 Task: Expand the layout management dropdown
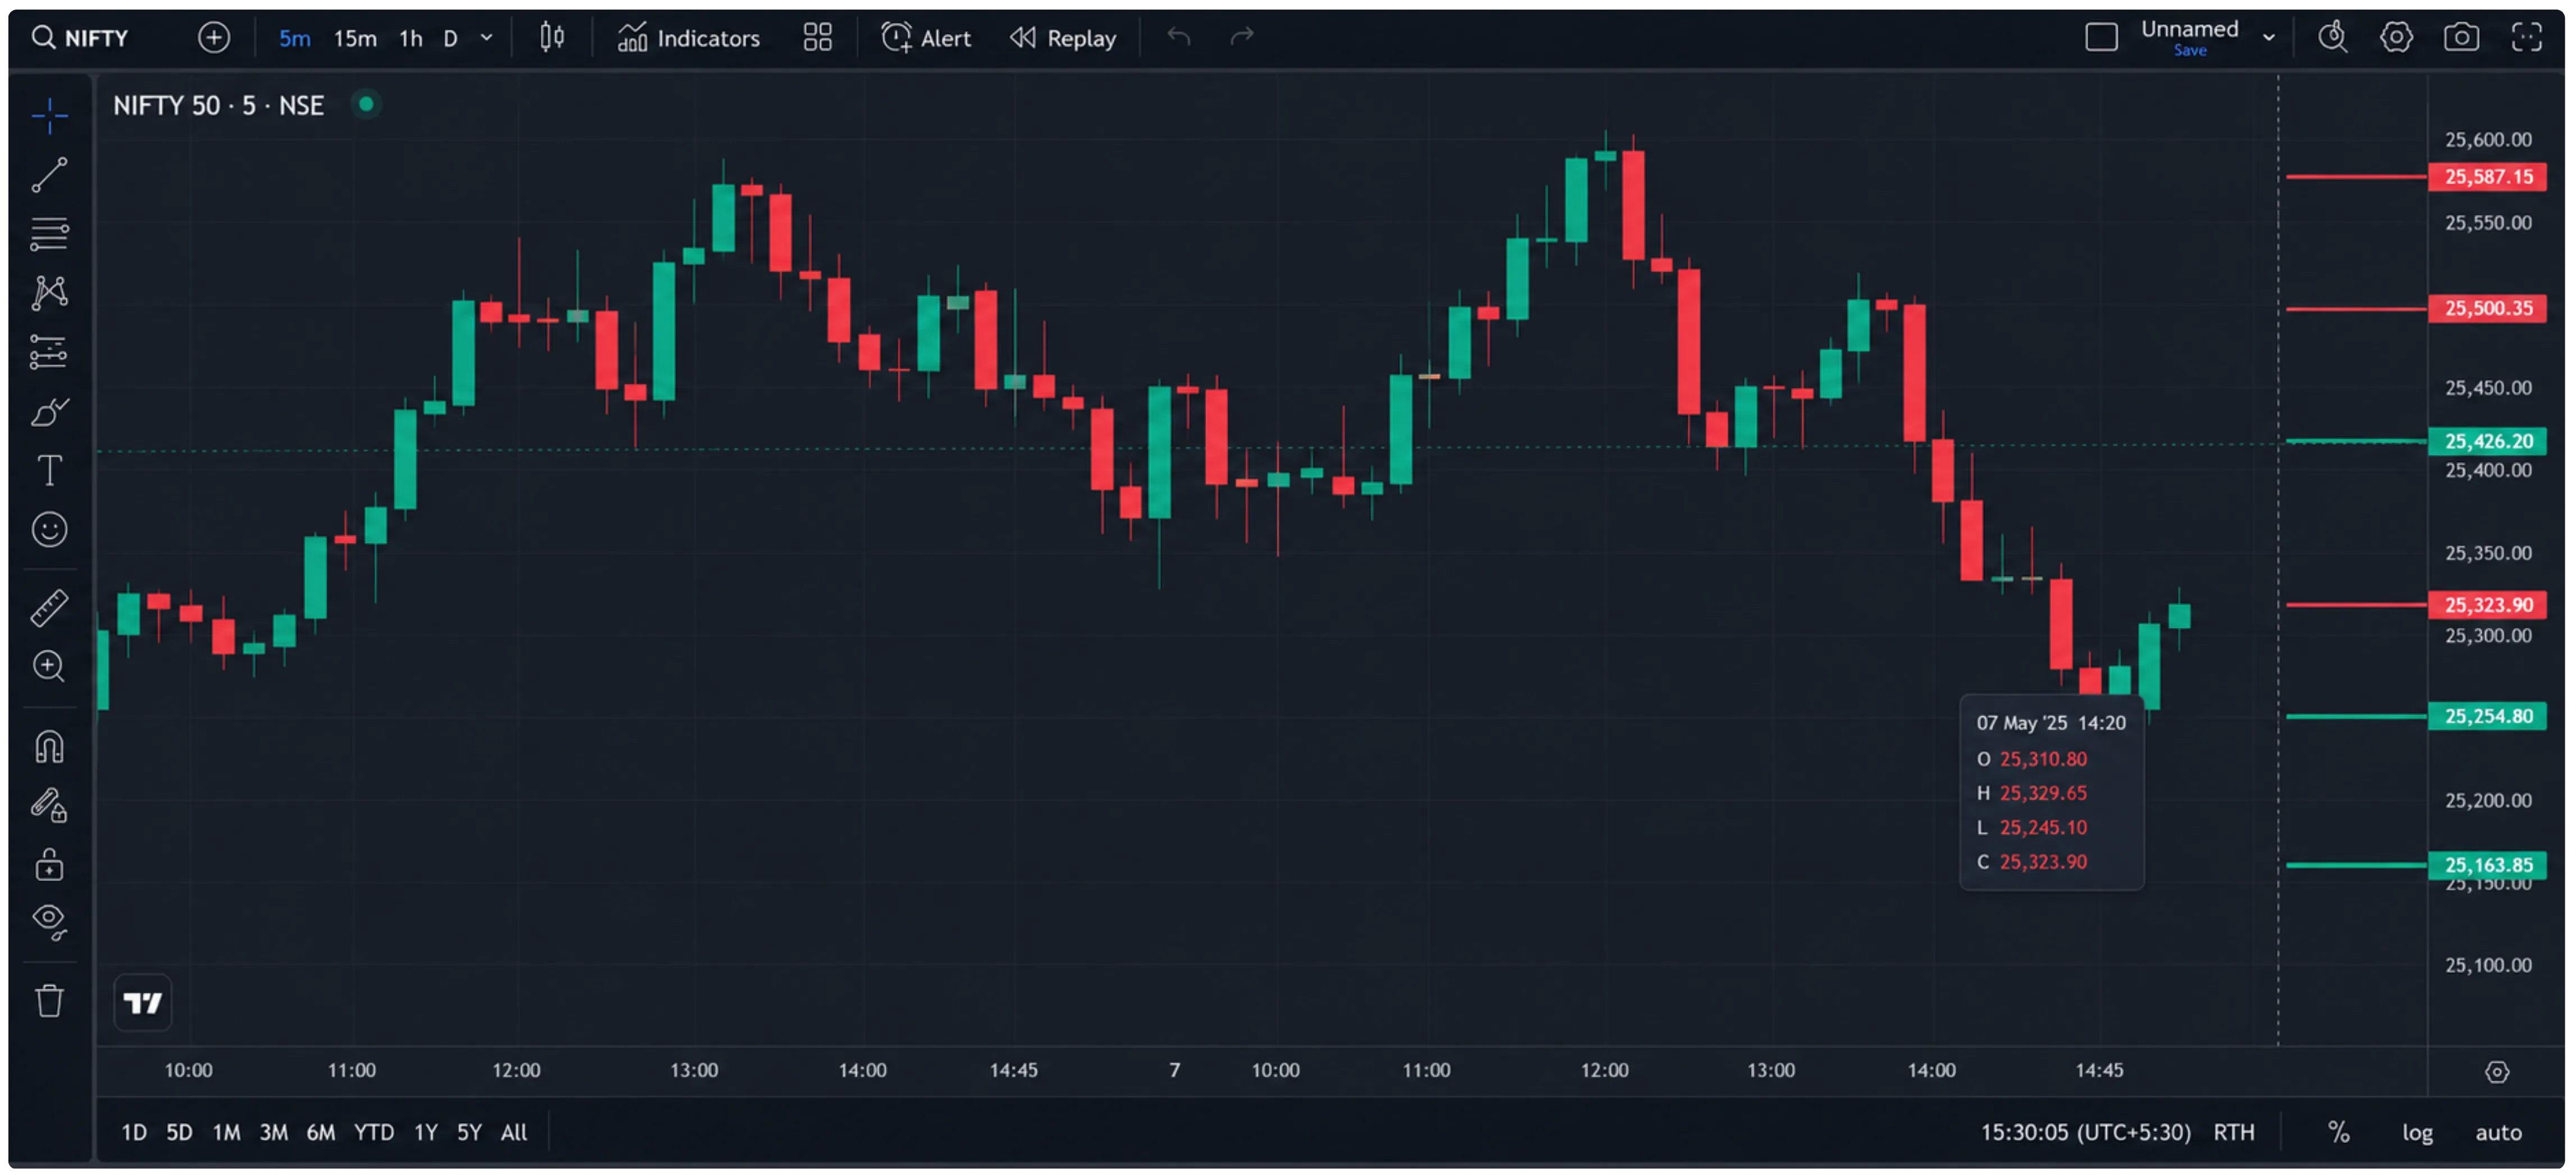[x=2269, y=38]
